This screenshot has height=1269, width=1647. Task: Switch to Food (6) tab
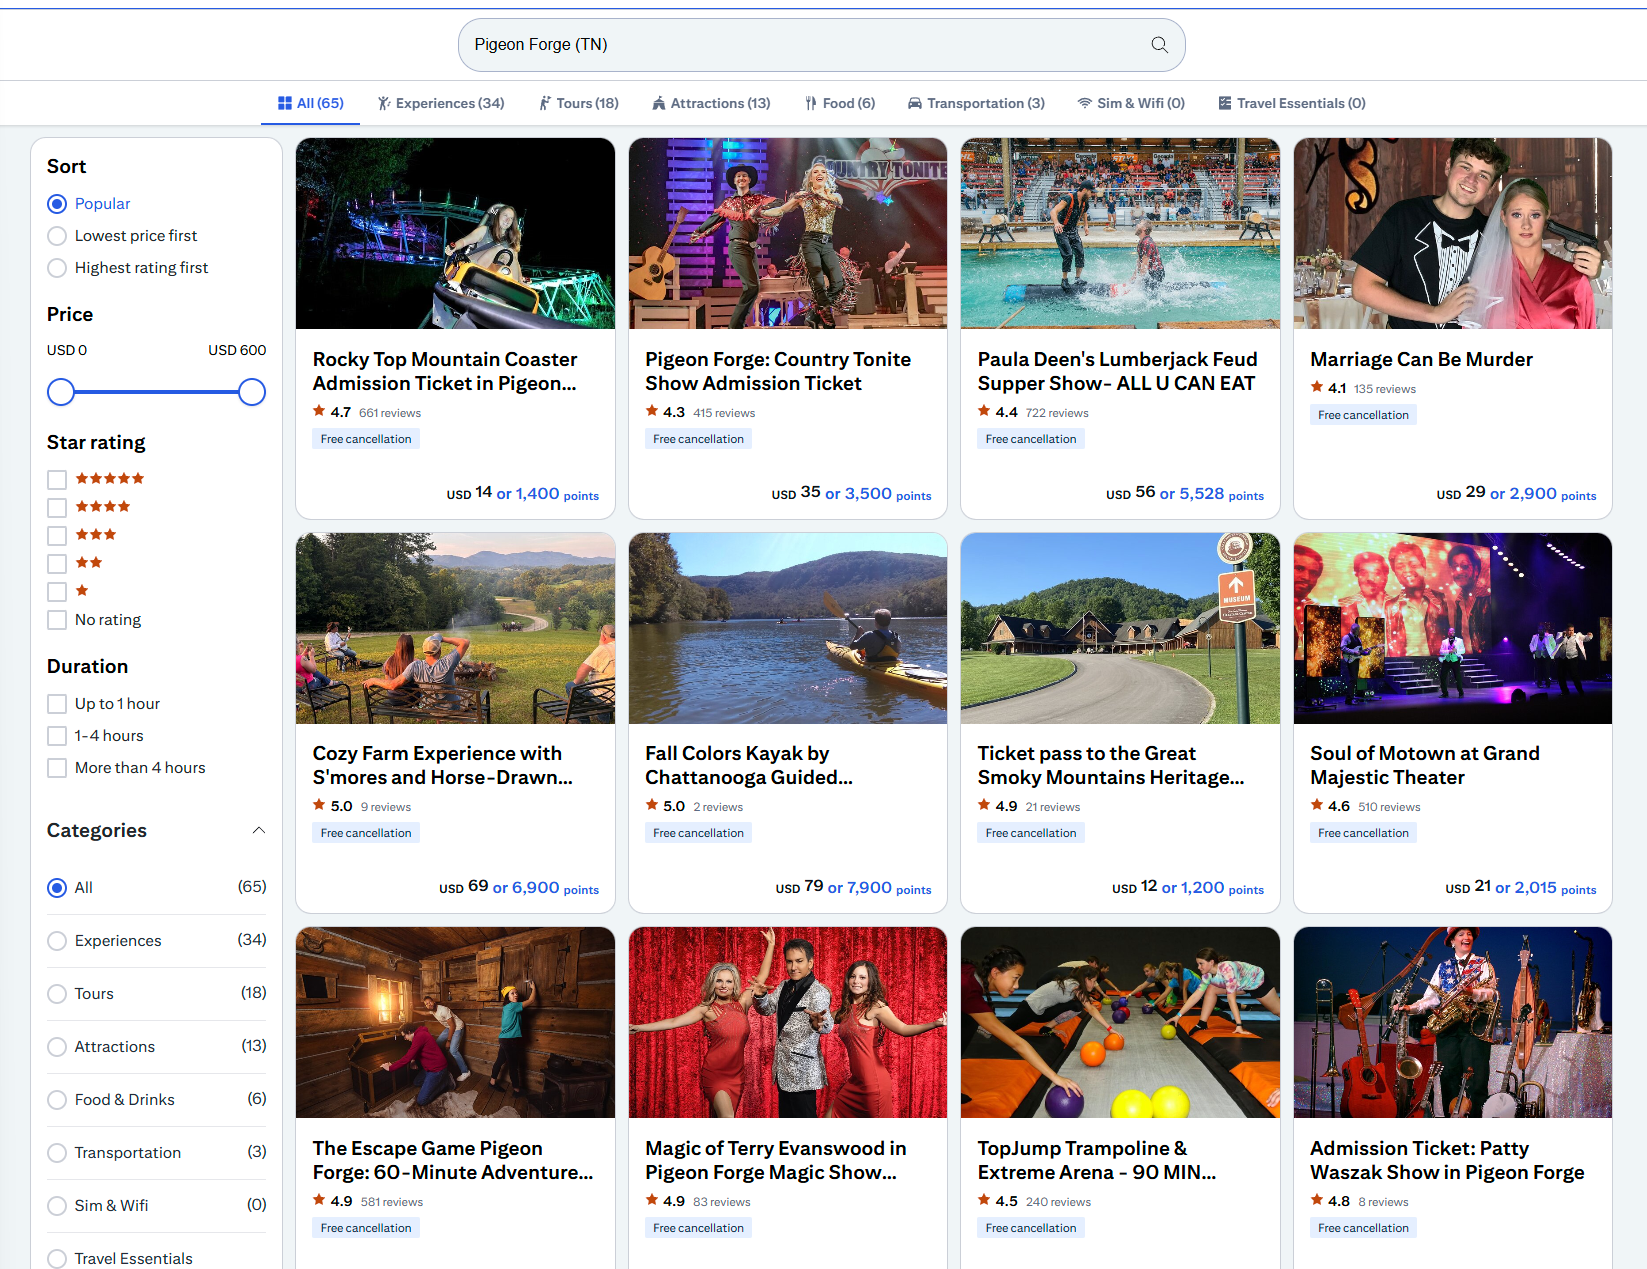tap(840, 103)
